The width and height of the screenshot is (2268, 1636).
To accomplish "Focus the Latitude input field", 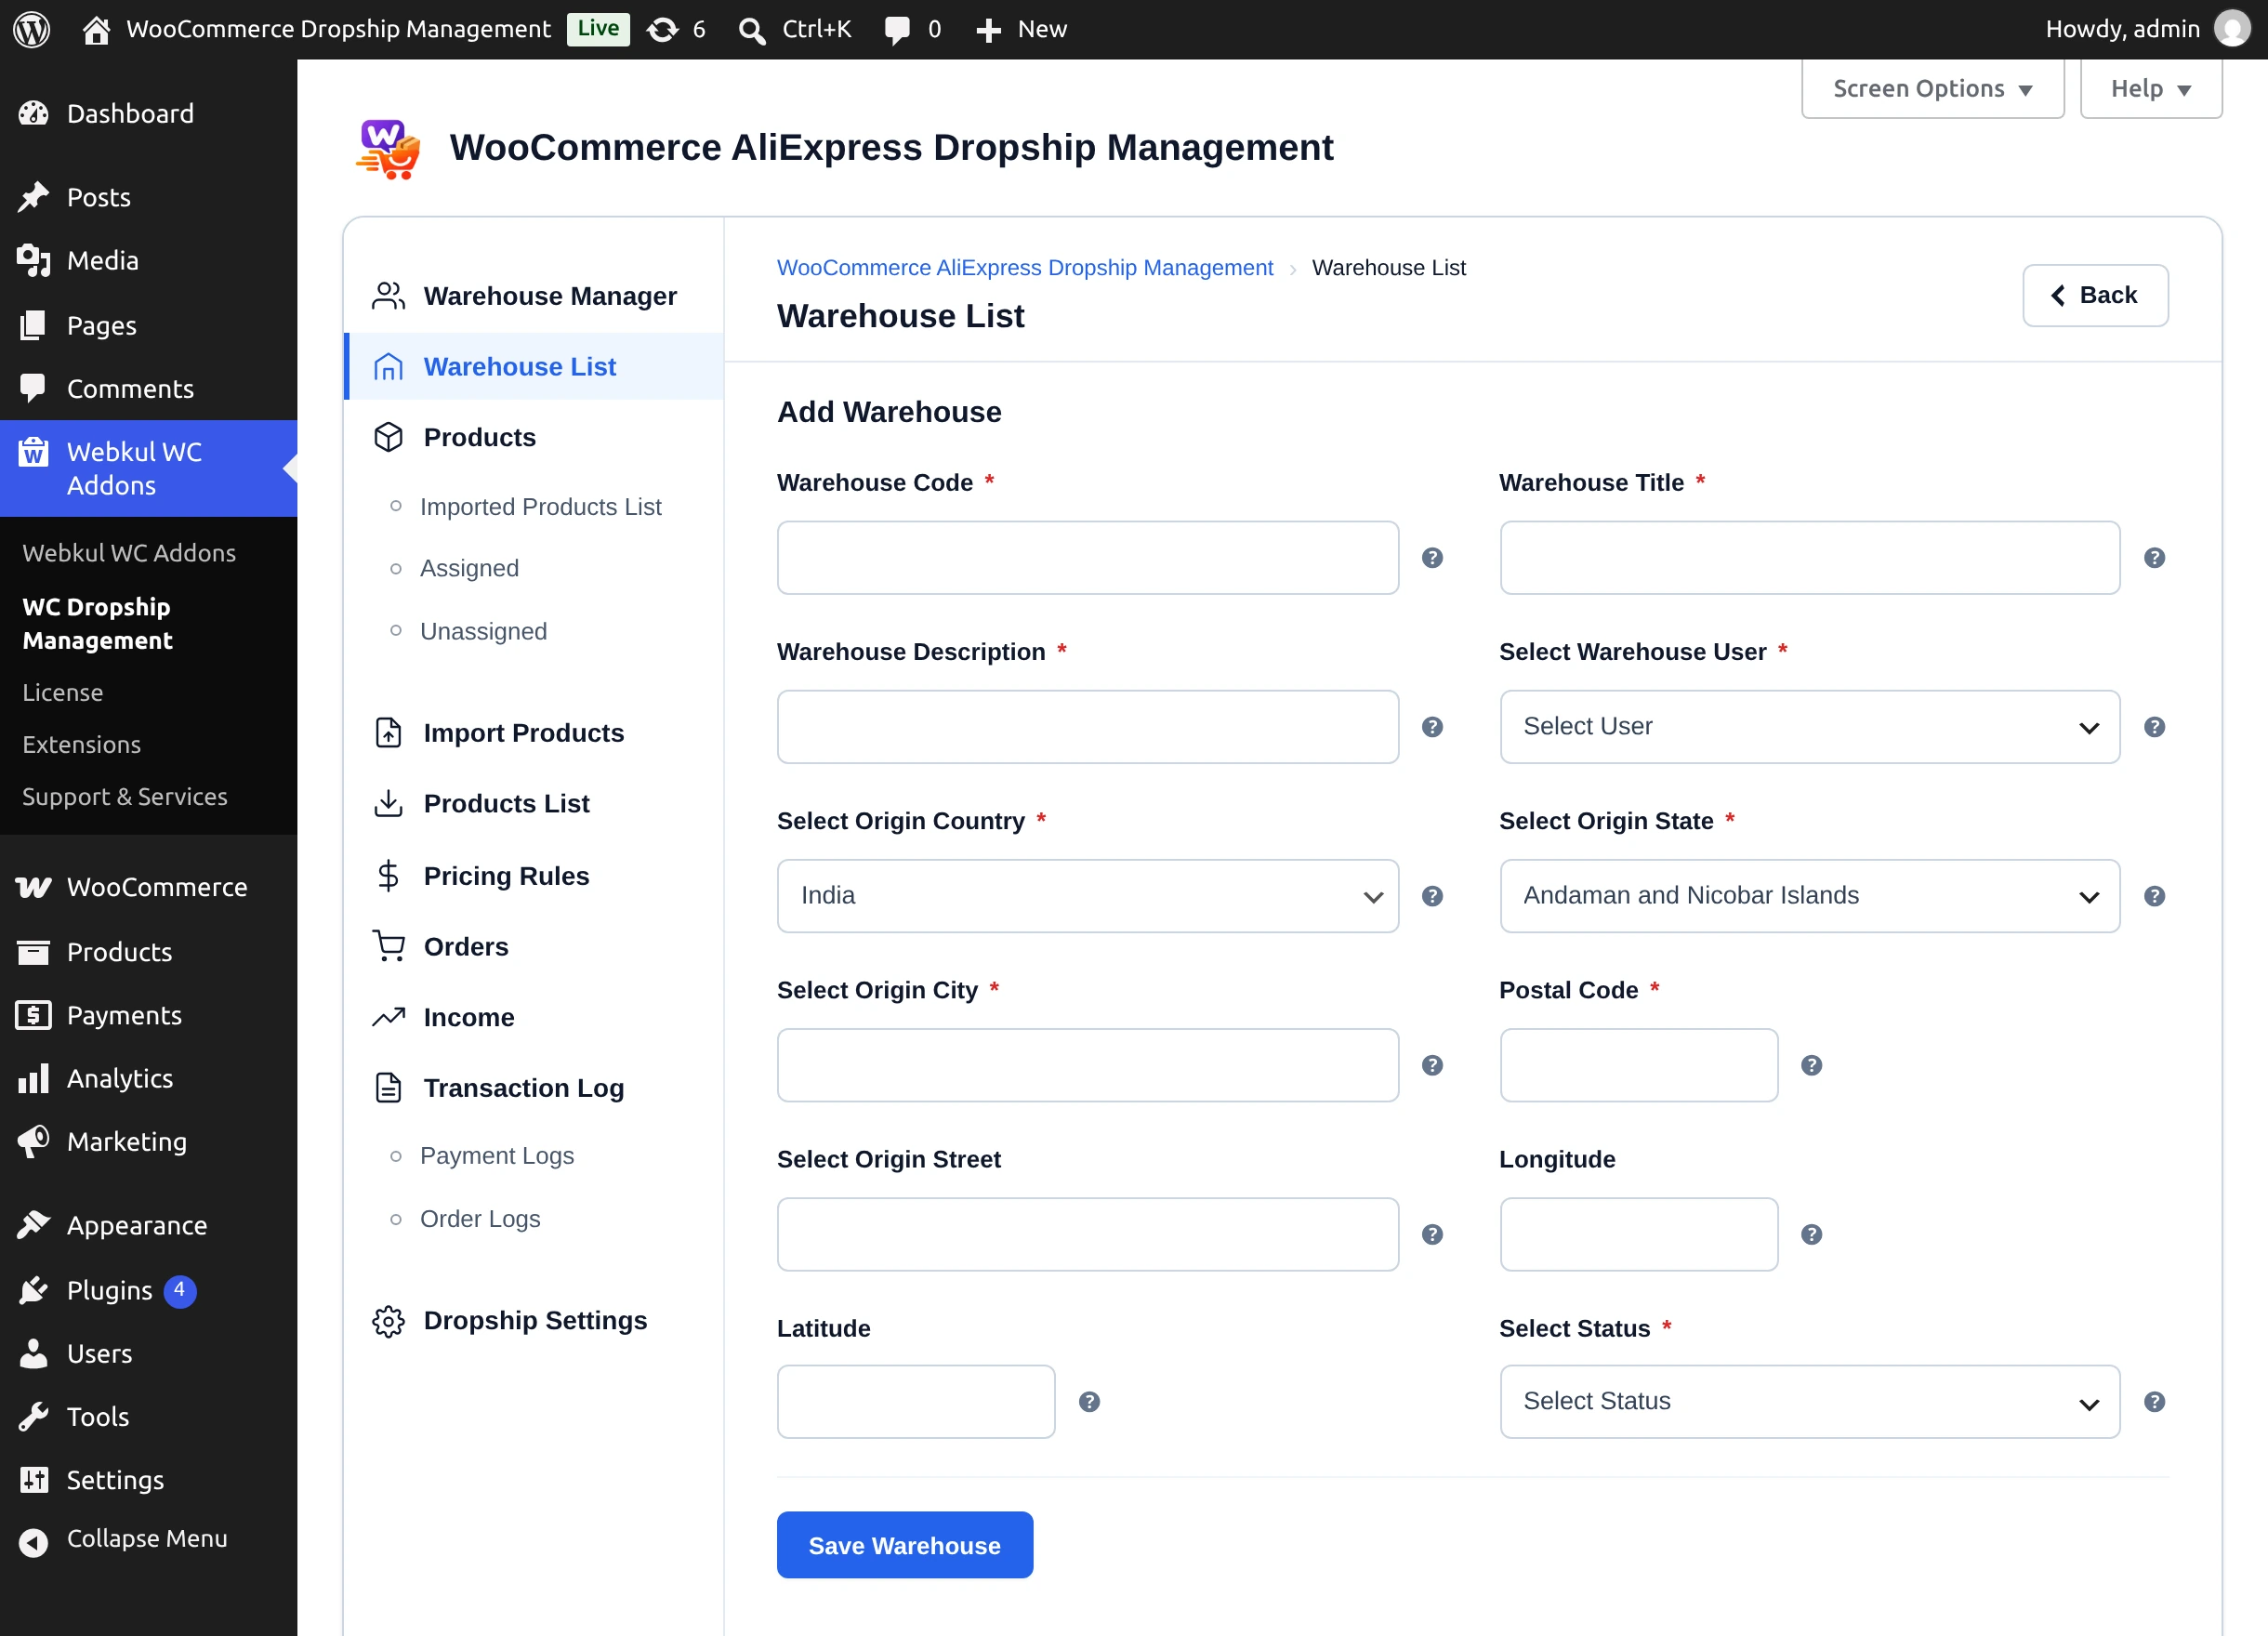I will point(916,1402).
